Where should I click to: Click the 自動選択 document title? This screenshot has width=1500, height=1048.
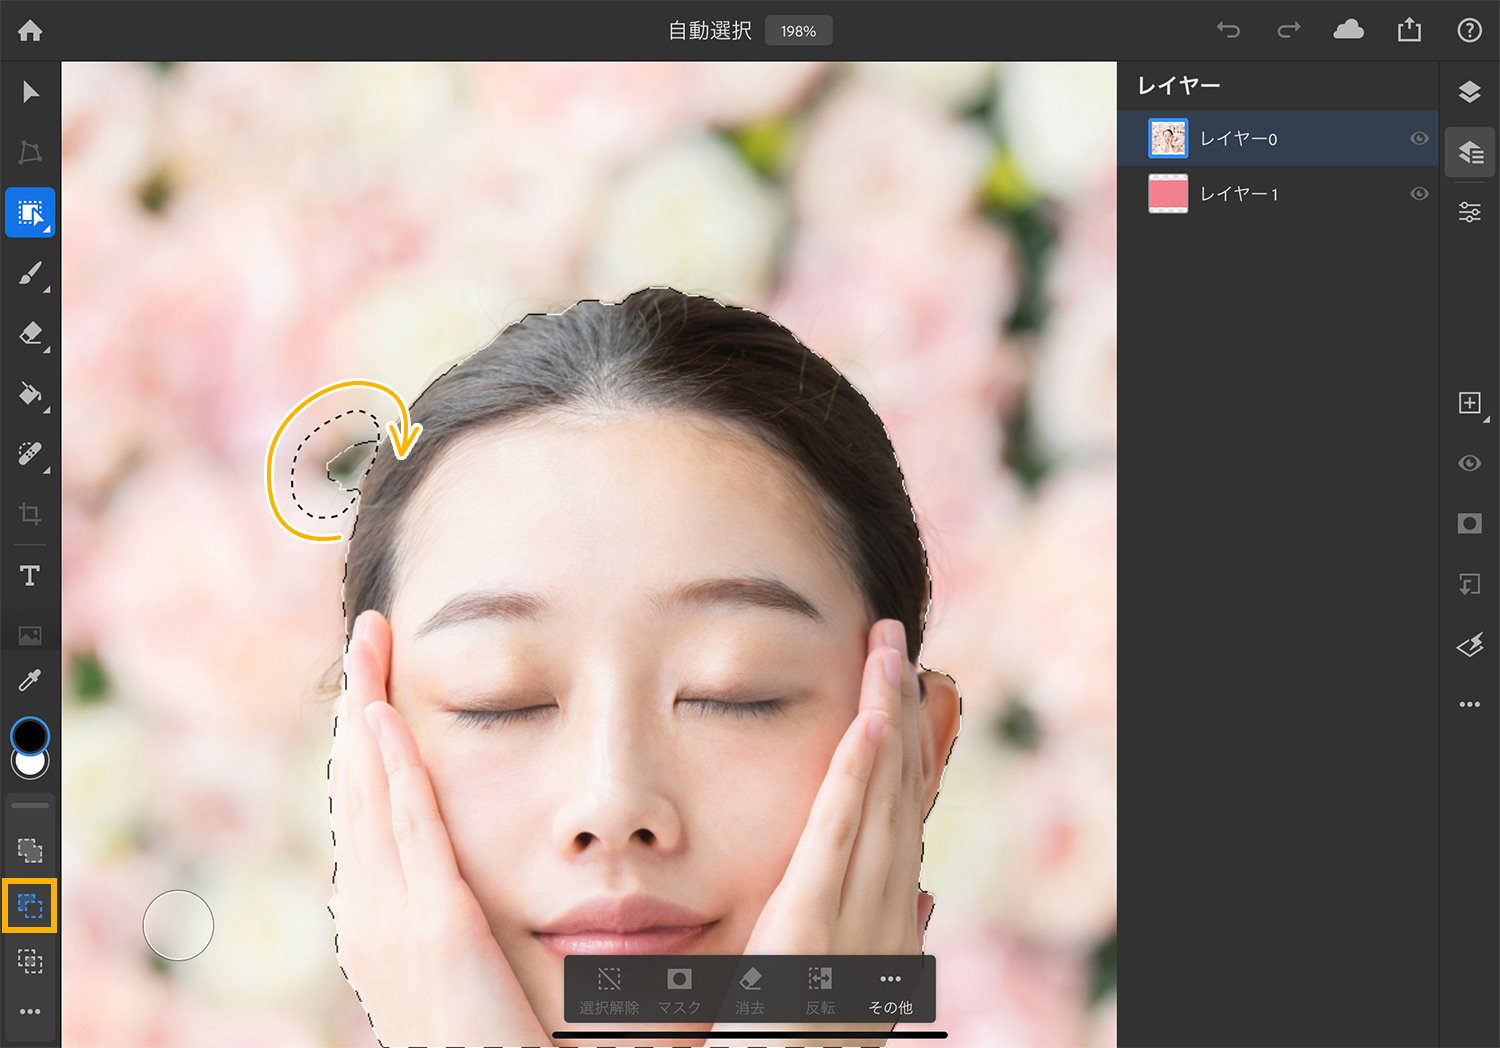710,31
